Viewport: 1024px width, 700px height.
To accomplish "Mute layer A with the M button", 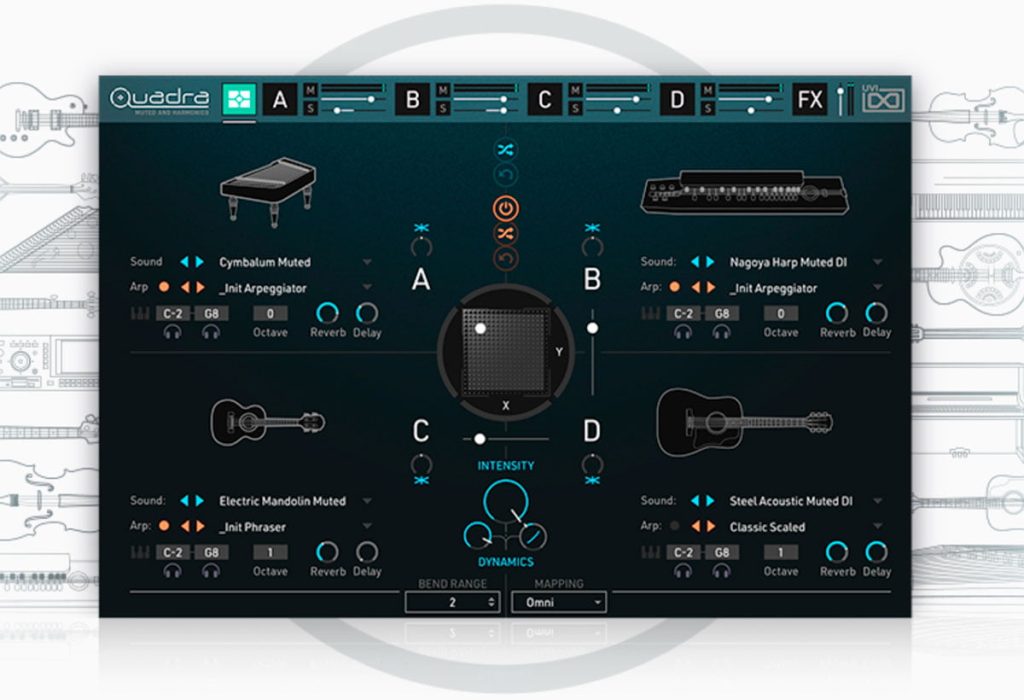I will [x=311, y=90].
